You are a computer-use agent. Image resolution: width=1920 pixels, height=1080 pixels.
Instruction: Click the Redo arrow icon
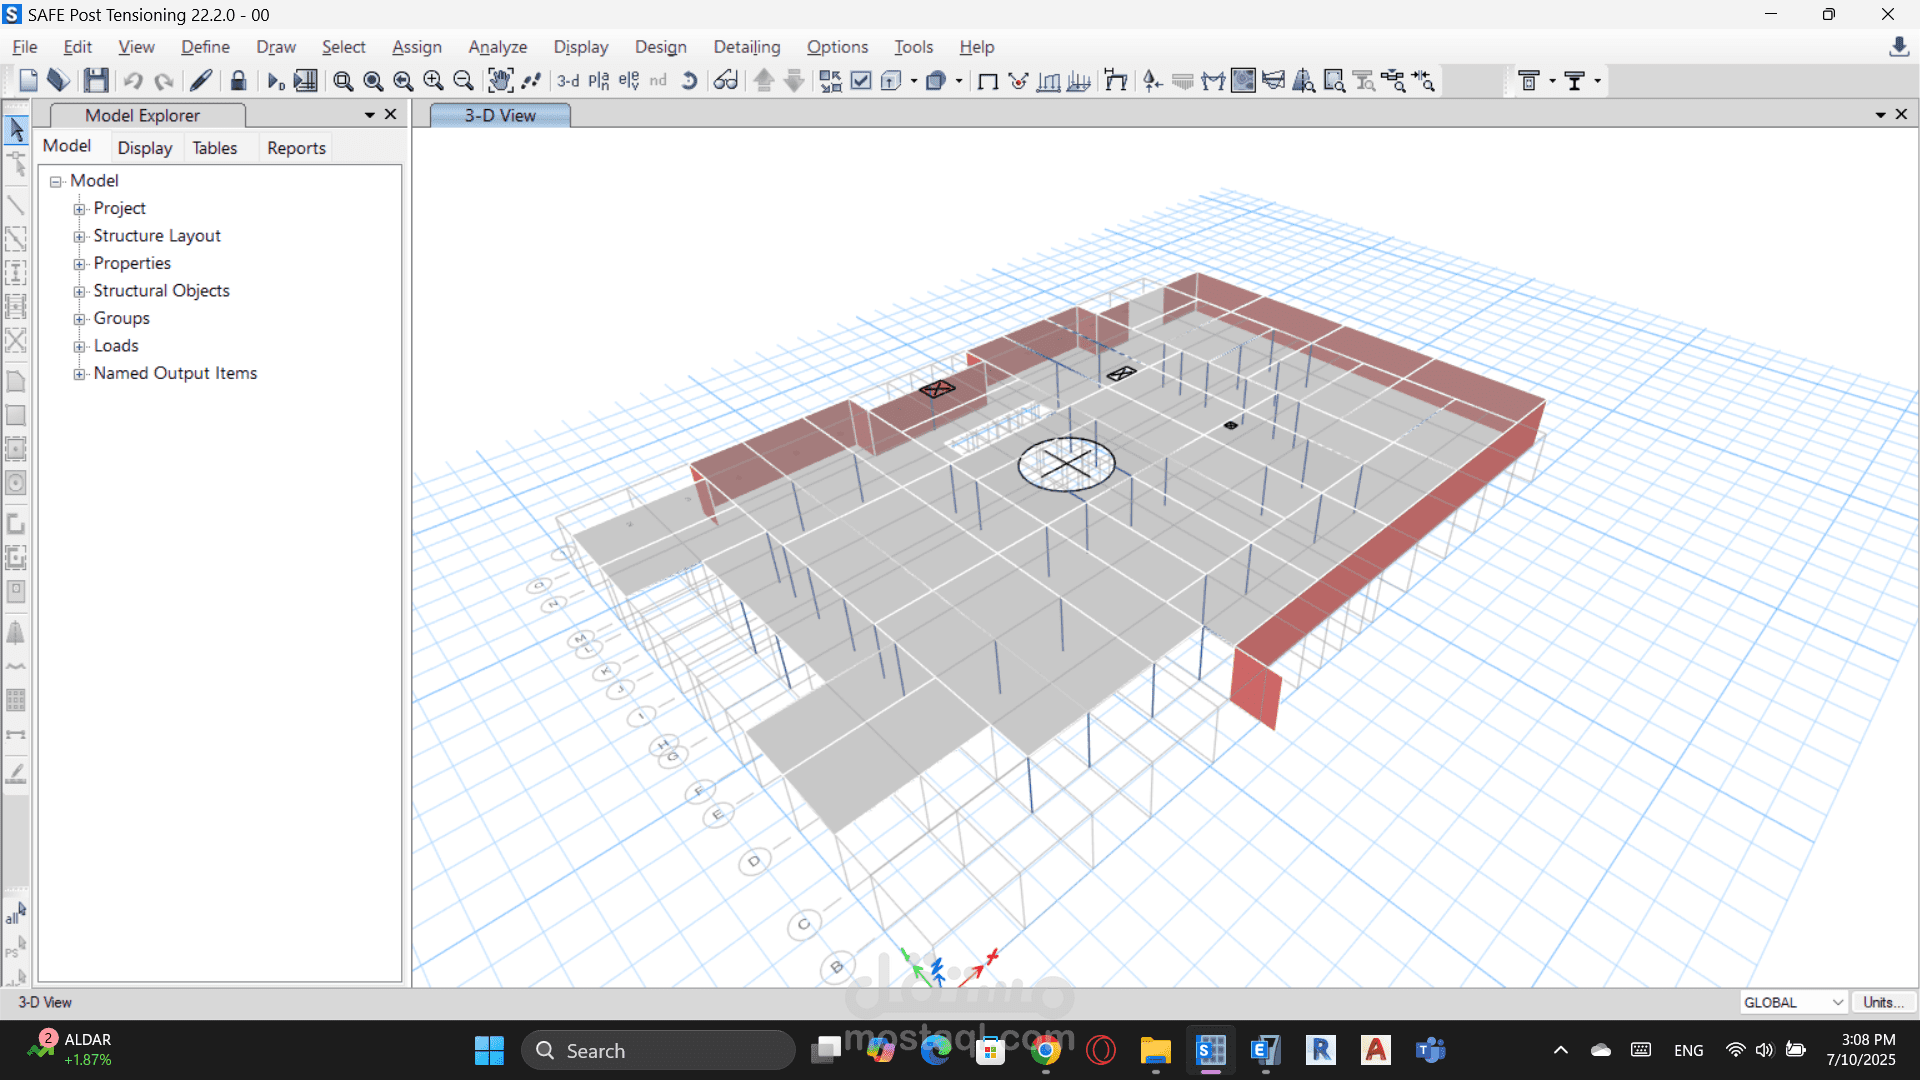164,81
